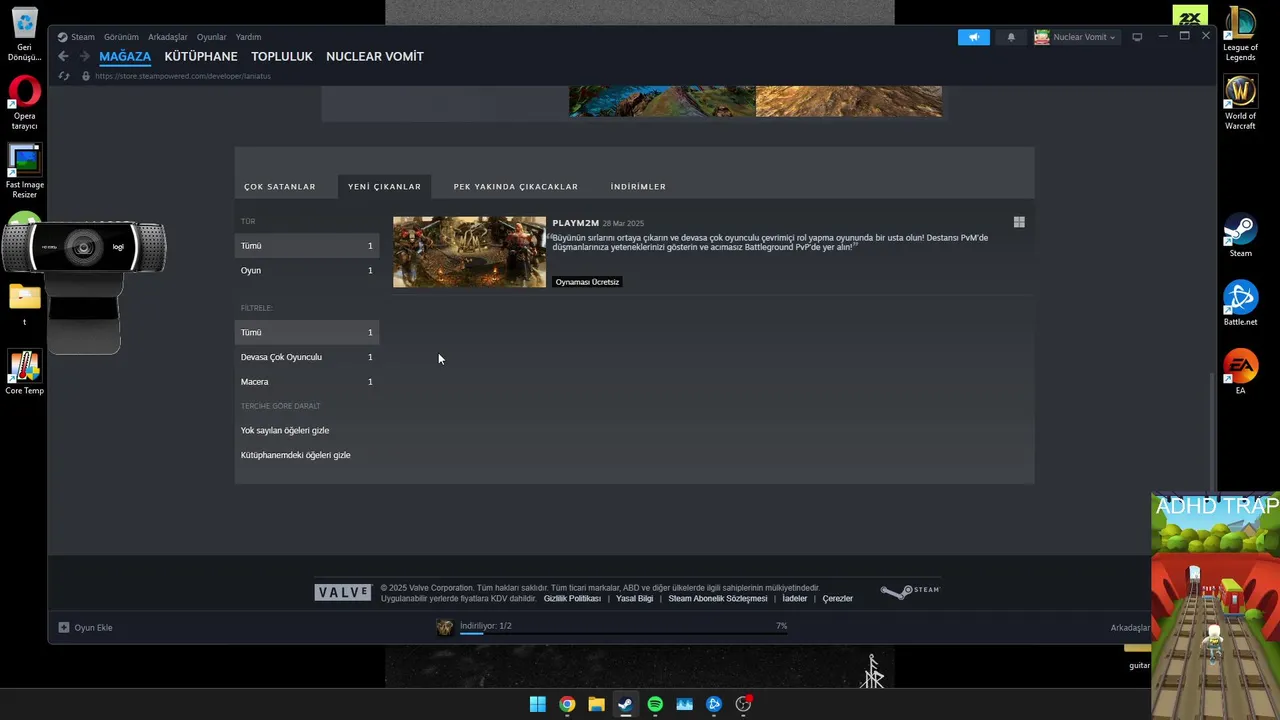The width and height of the screenshot is (1280, 720).
Task: Filter by Devasa Çok Oyunculu
Action: pos(306,357)
